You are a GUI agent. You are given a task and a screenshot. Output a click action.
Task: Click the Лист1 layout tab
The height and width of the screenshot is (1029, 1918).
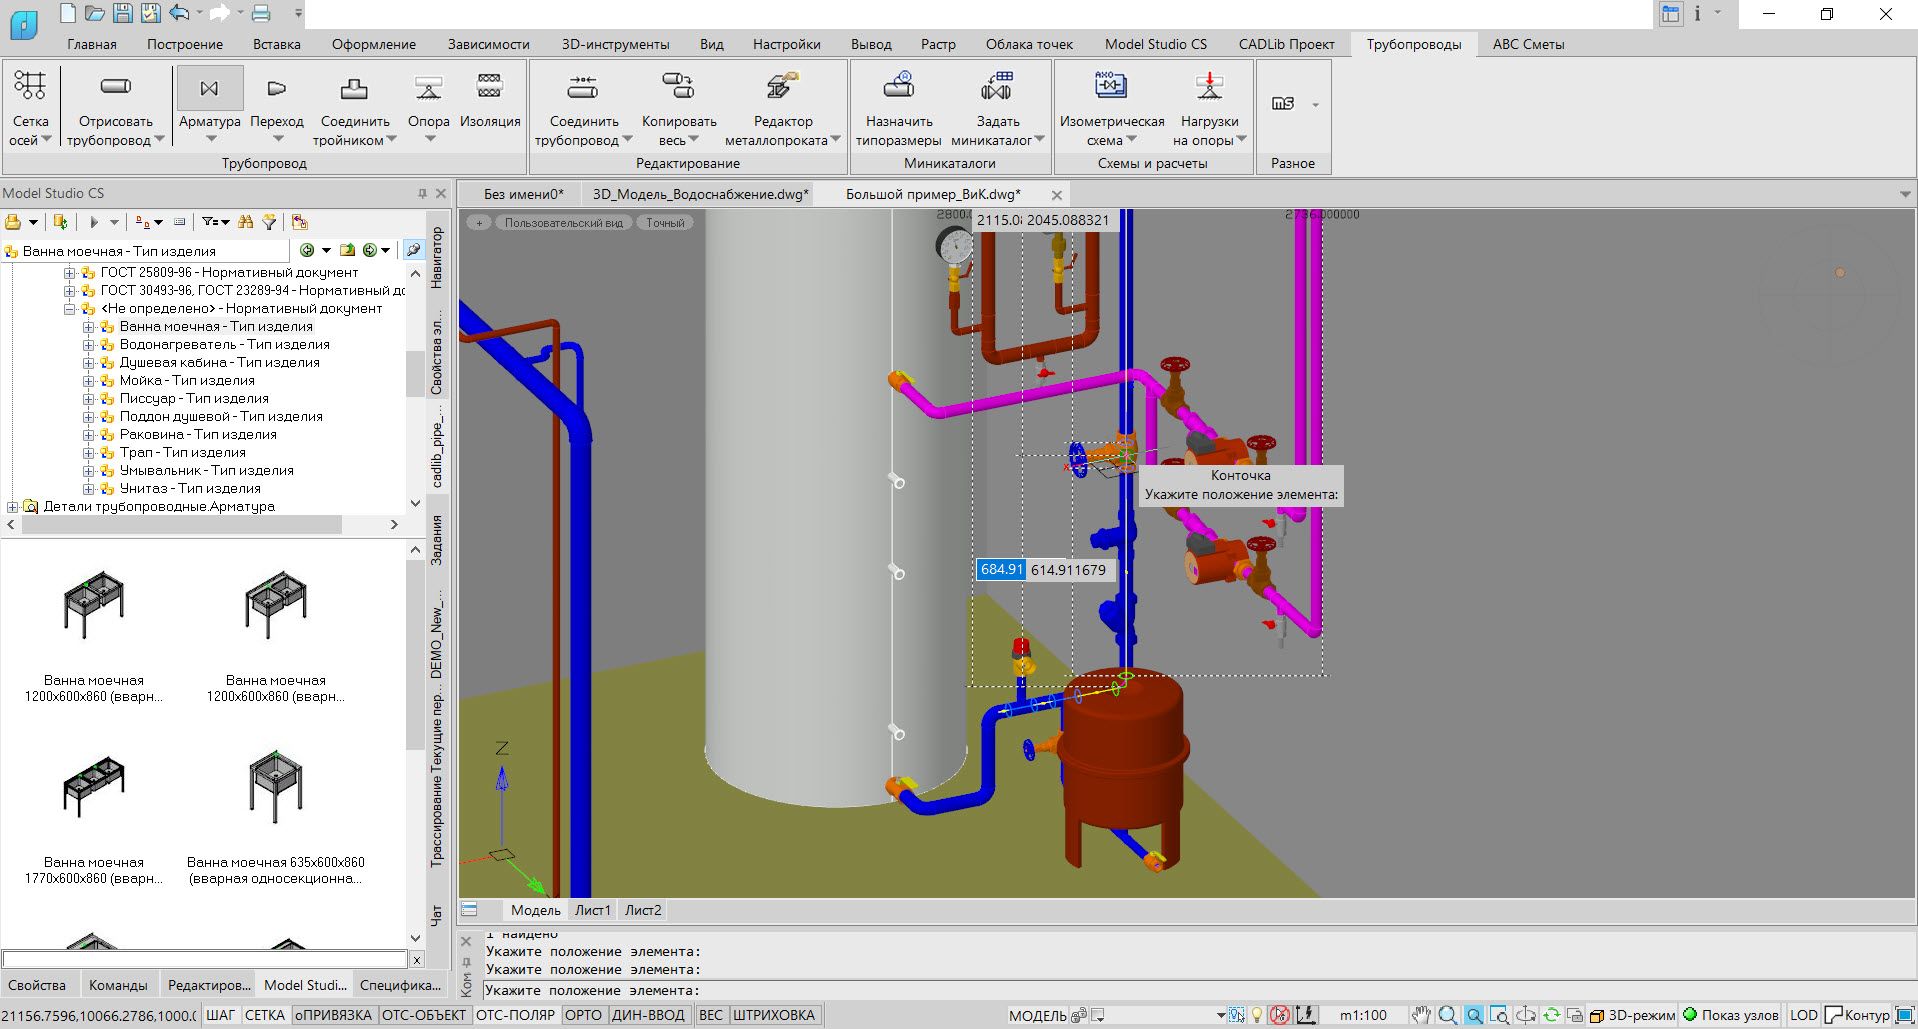(x=592, y=910)
